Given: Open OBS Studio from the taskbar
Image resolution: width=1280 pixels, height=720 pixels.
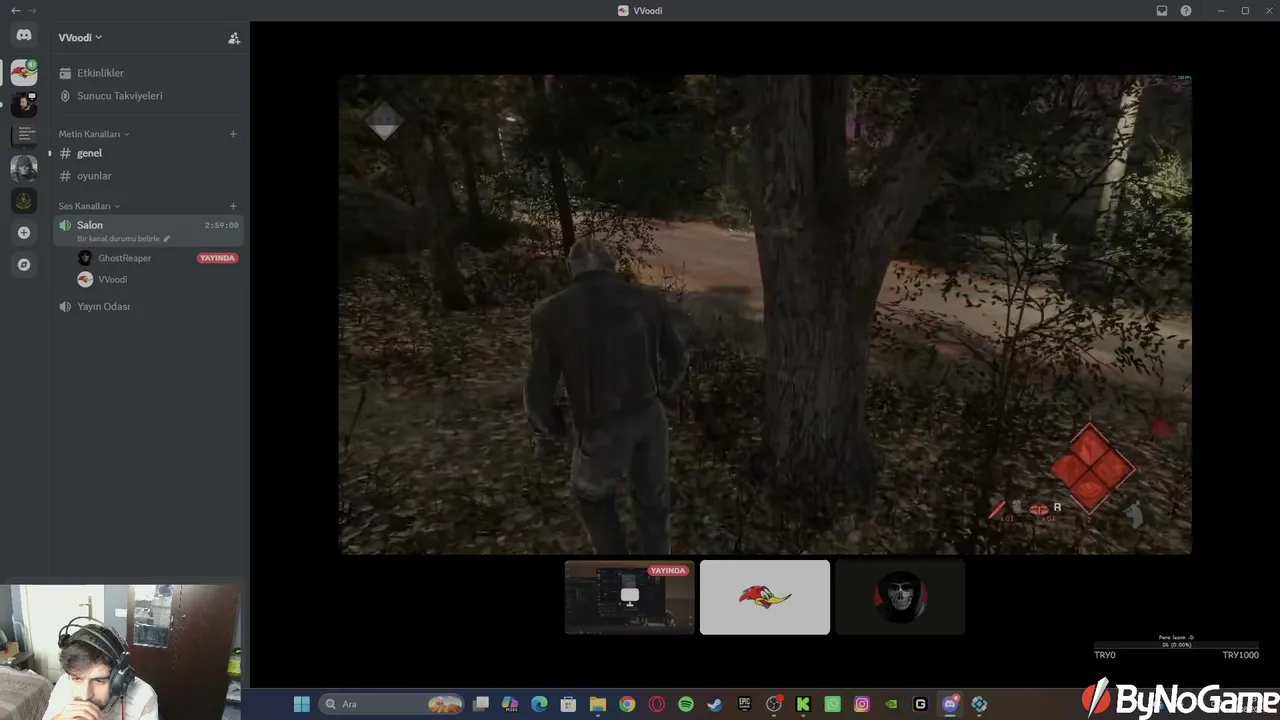Looking at the screenshot, I should tap(774, 704).
